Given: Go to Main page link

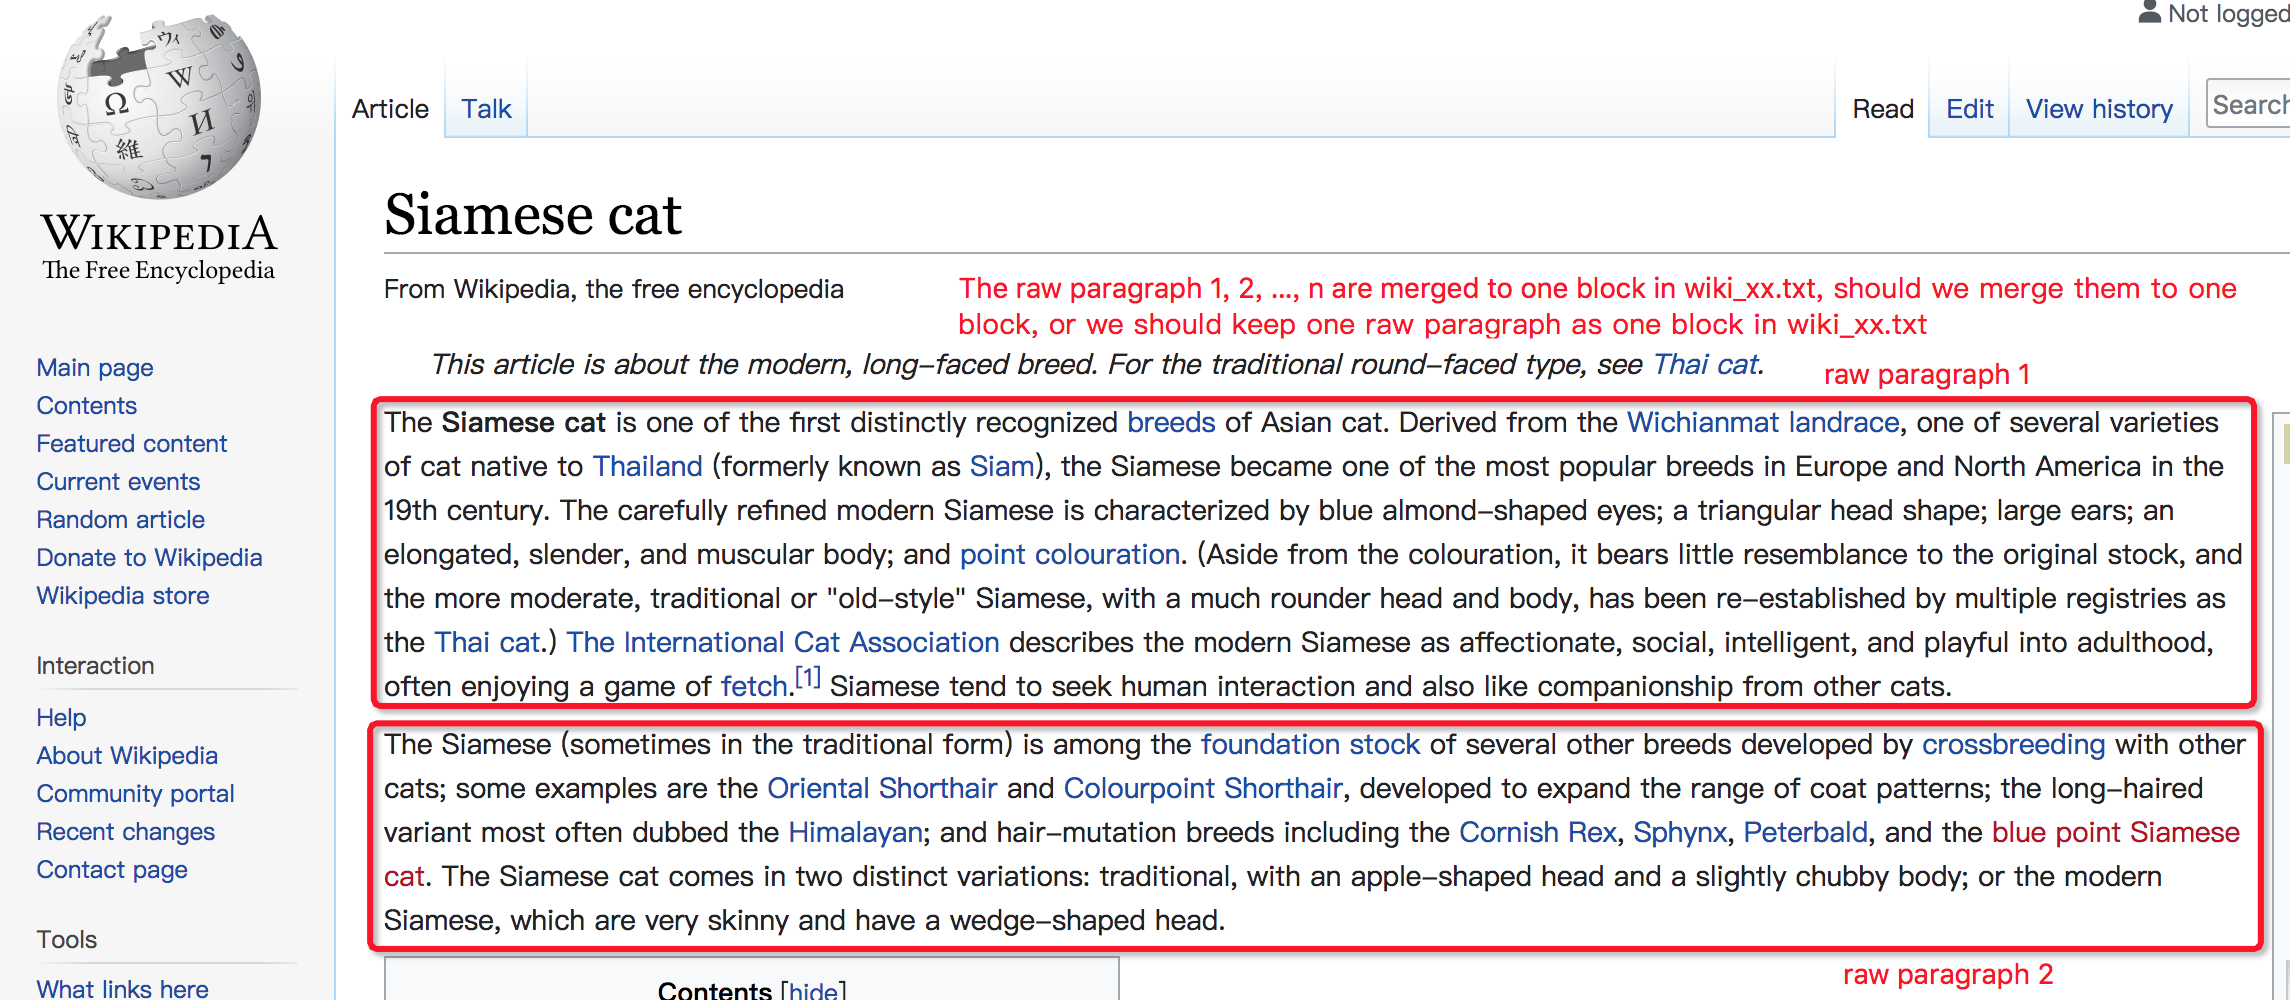Looking at the screenshot, I should click(x=95, y=367).
